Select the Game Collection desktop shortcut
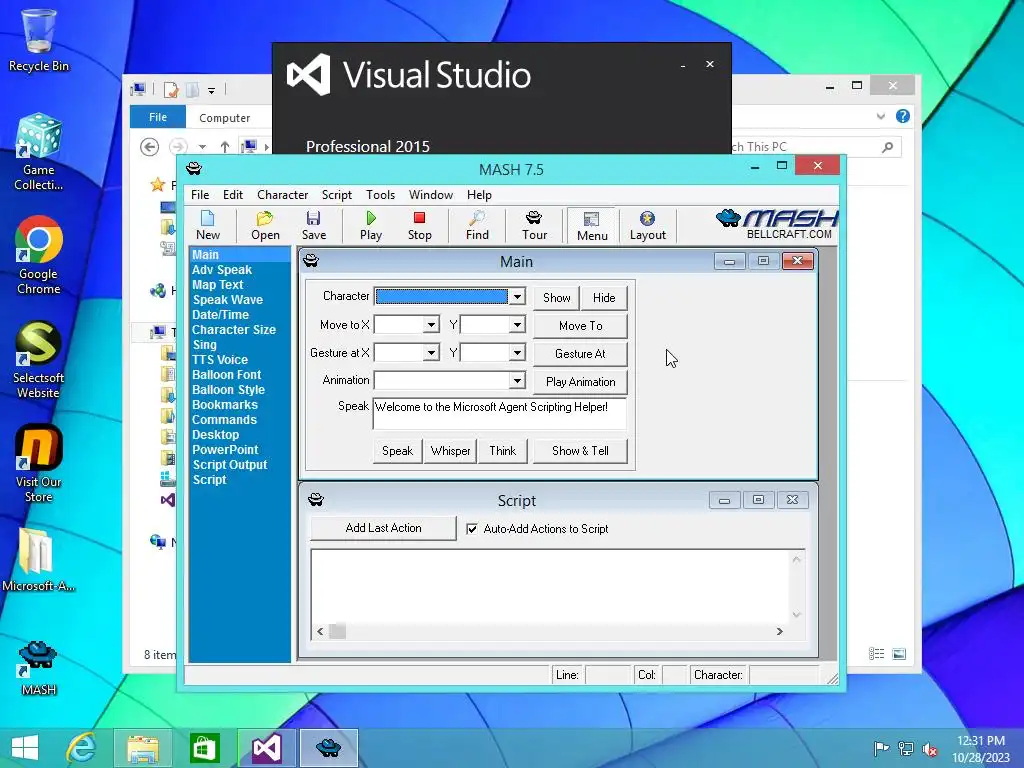 tap(39, 152)
